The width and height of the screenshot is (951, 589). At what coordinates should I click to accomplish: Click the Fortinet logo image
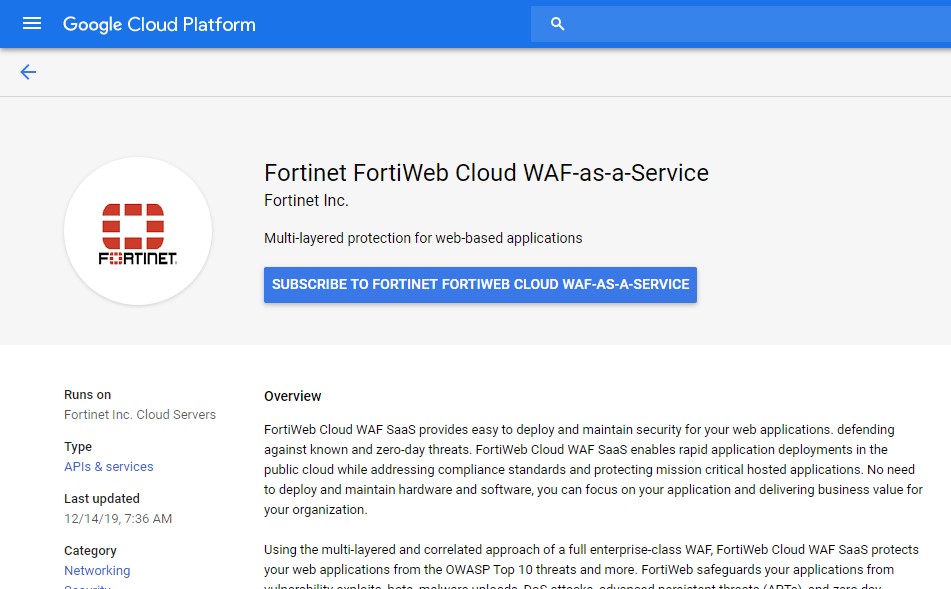coord(138,231)
